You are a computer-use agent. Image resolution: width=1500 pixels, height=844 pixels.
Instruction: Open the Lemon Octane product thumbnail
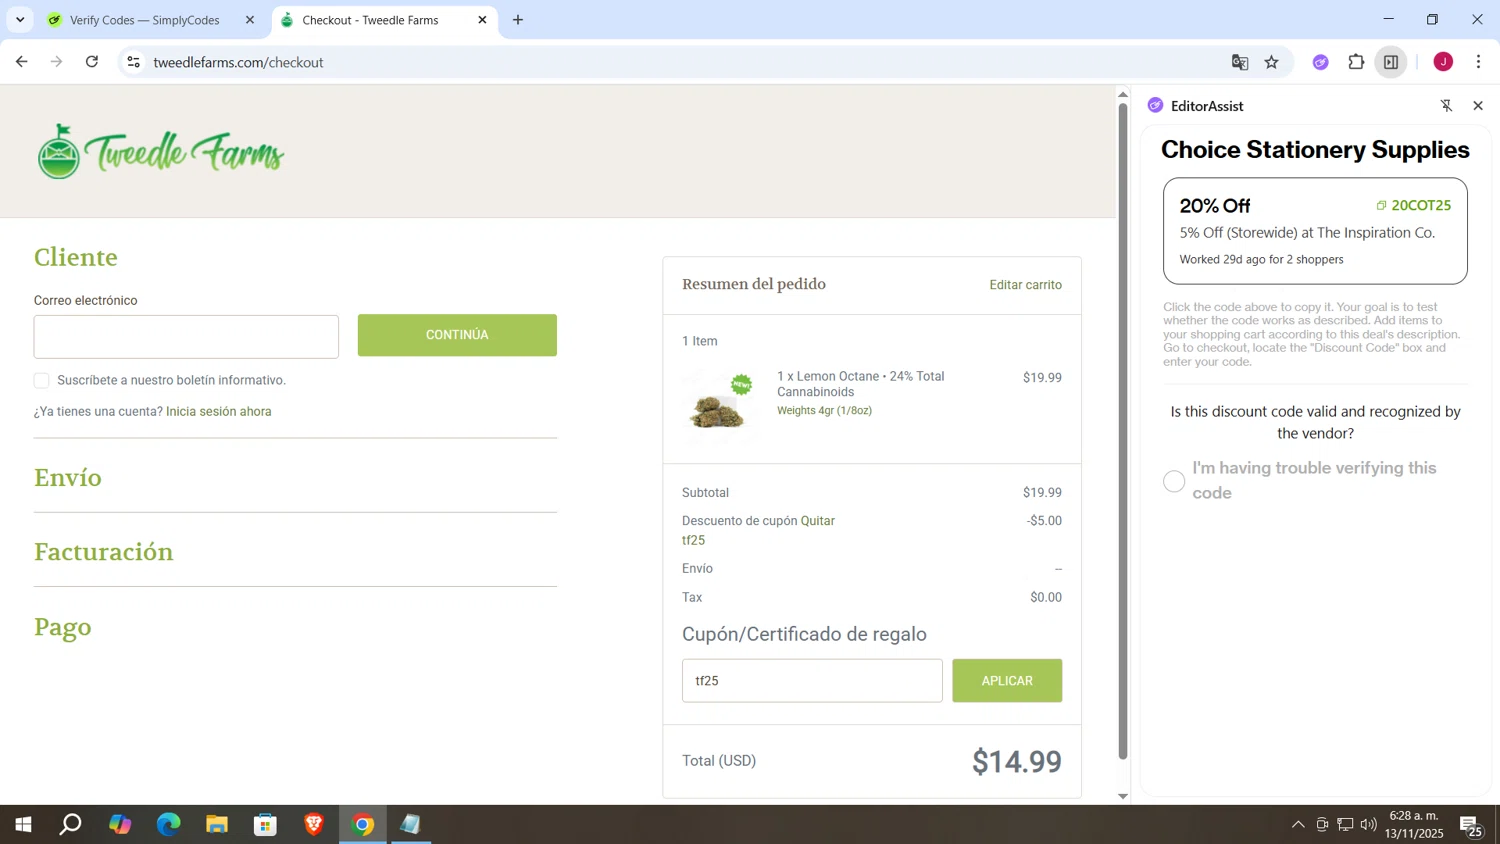tap(720, 404)
